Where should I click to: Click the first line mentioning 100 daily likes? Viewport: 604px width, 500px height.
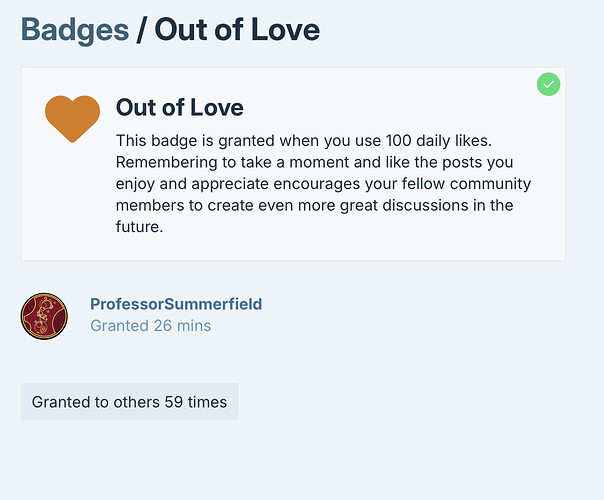pos(304,141)
